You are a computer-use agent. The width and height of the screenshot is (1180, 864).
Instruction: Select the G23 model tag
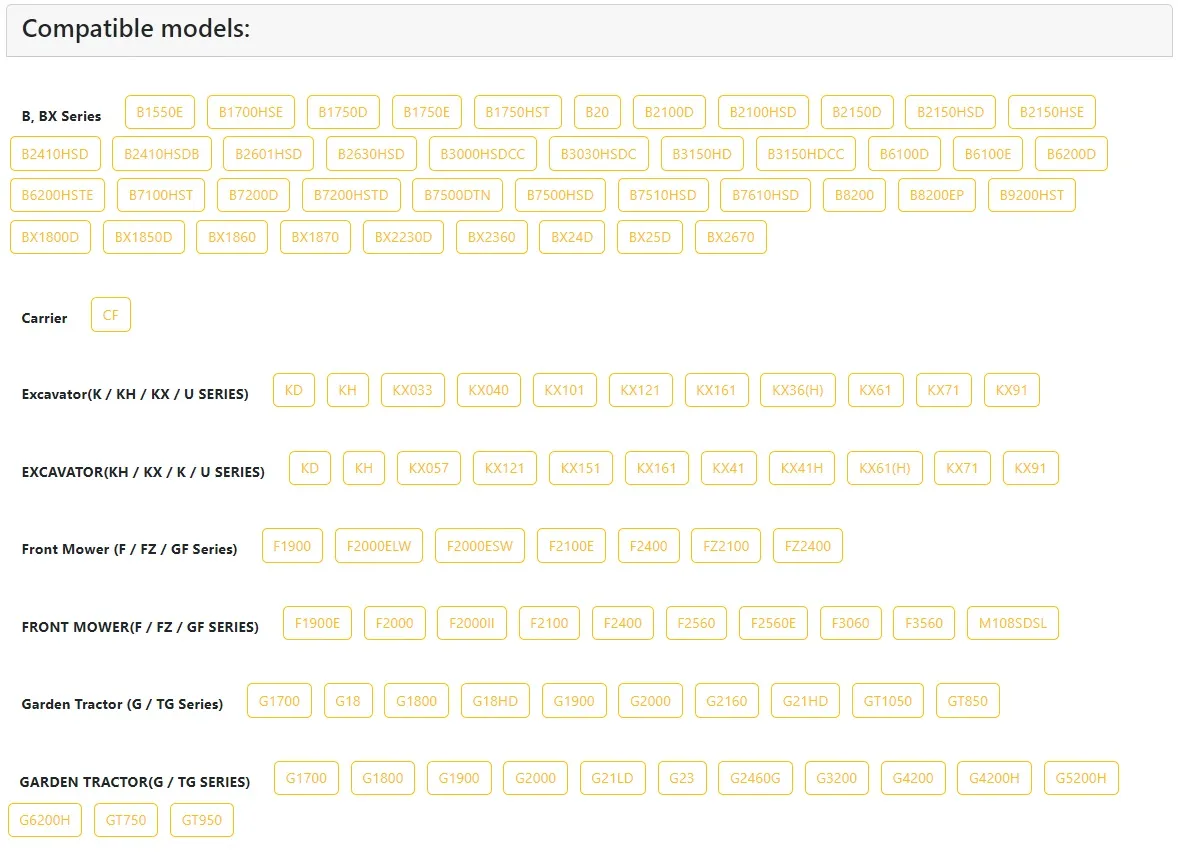tap(681, 778)
